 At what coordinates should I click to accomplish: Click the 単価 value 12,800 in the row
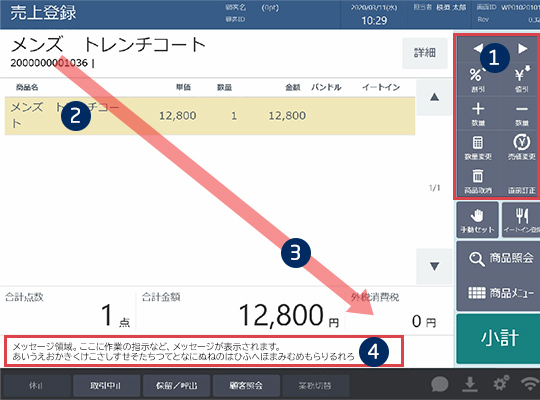tap(177, 115)
